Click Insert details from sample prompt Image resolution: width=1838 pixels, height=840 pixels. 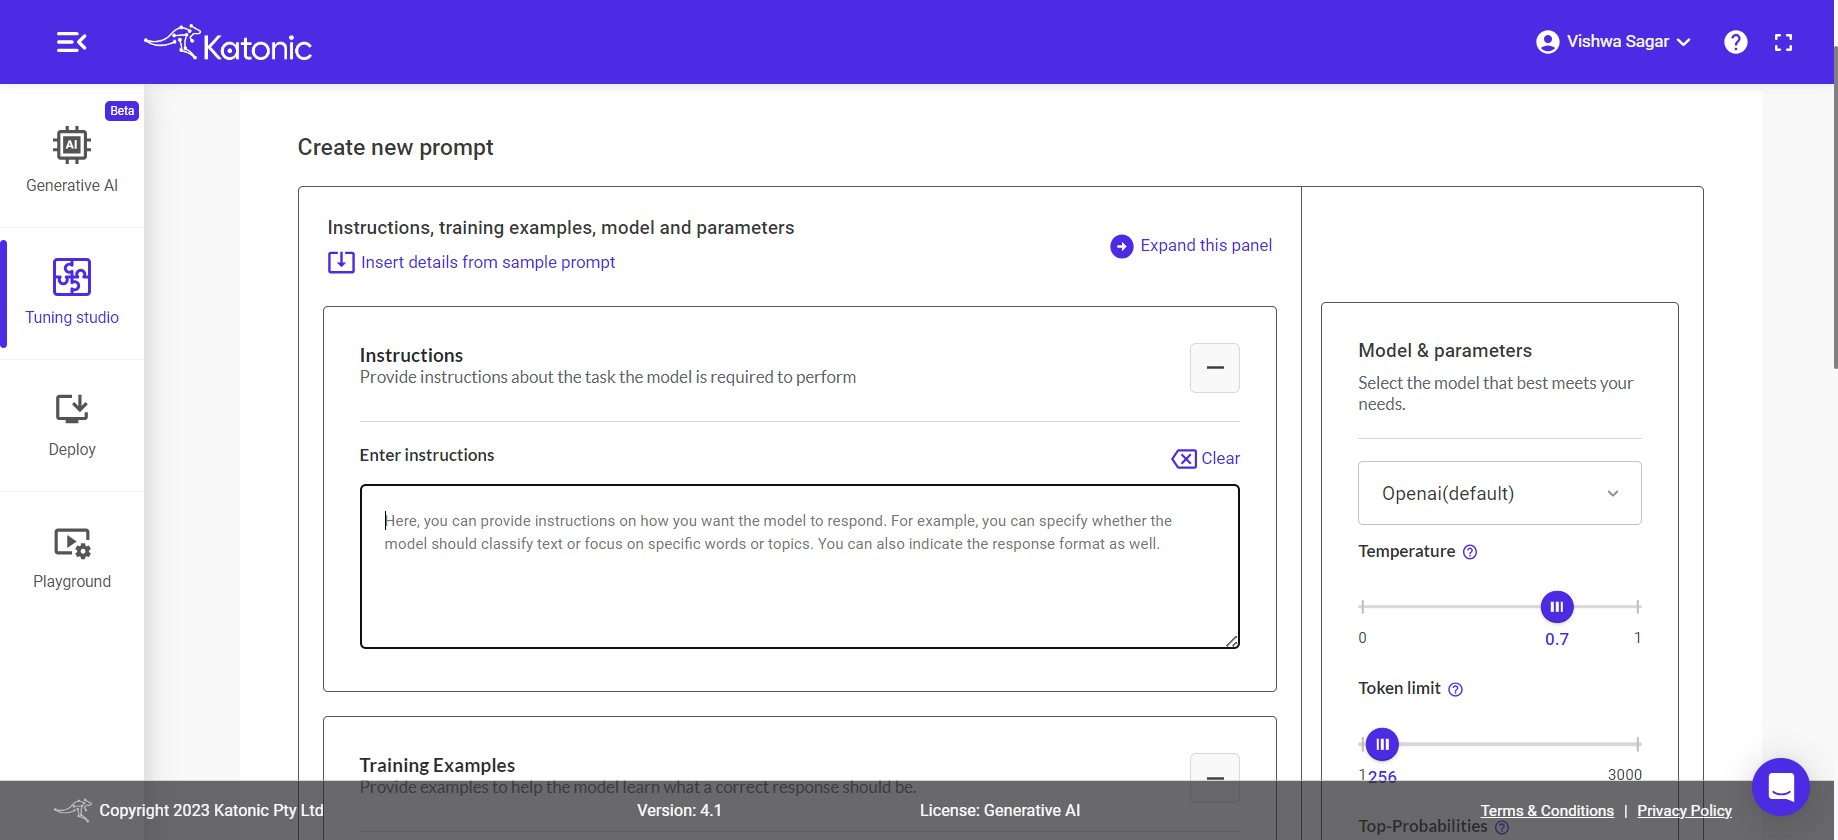pyautogui.click(x=488, y=262)
